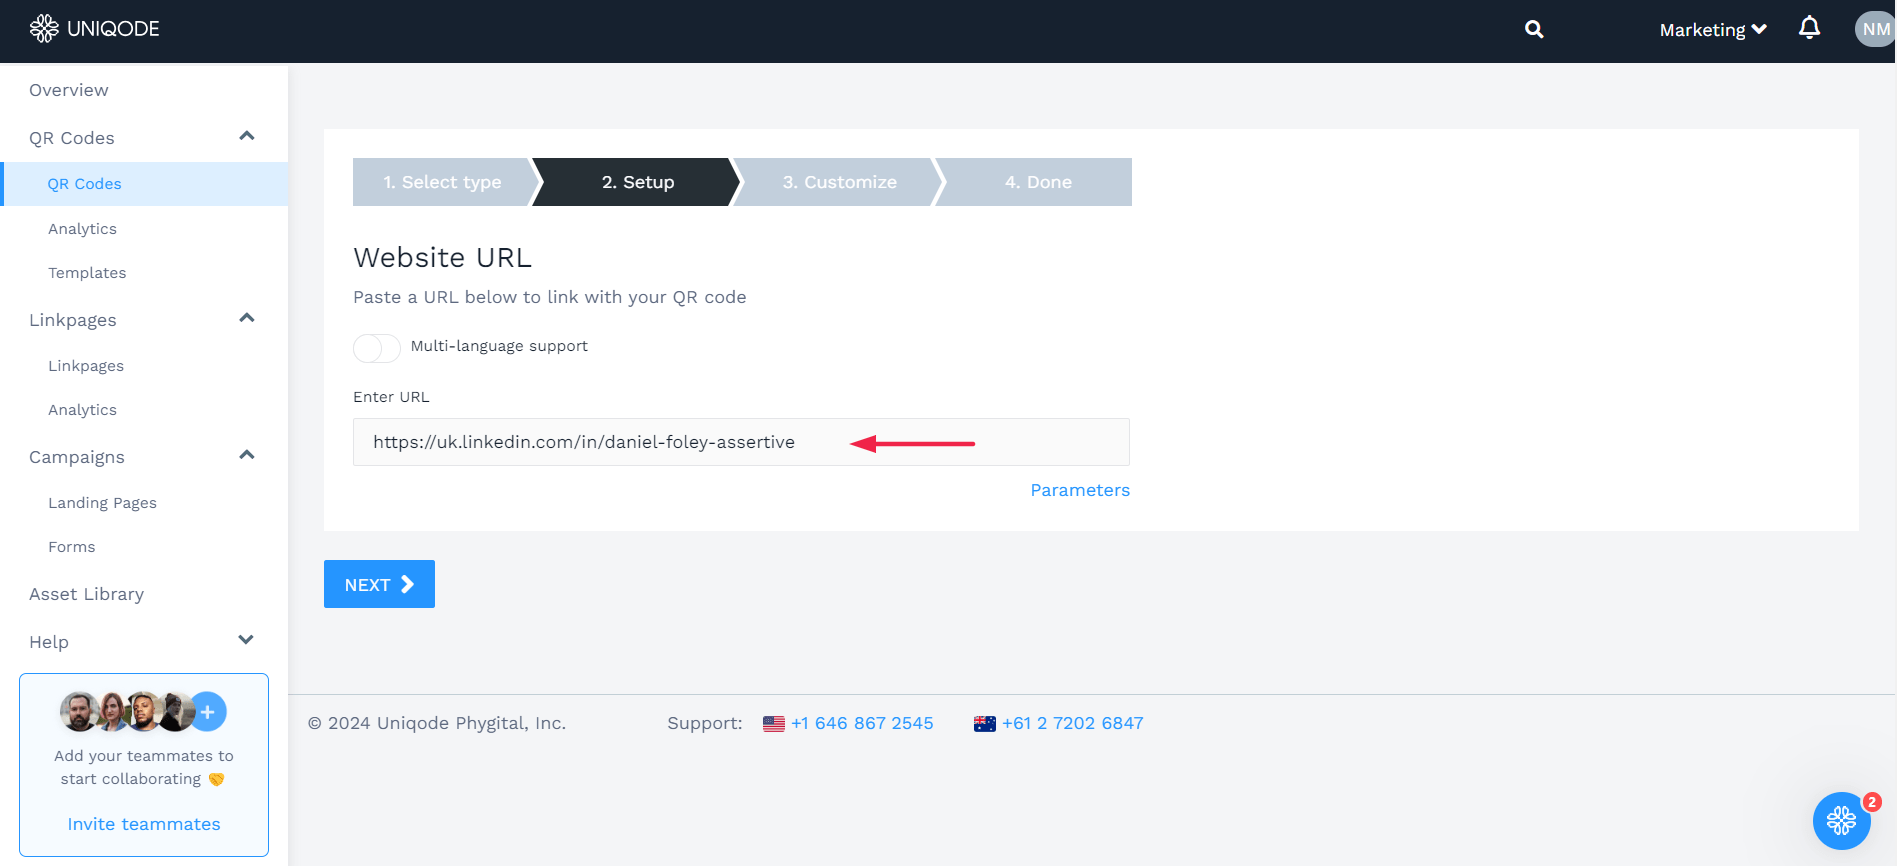Open the Parameters link
This screenshot has height=866, width=1897.
1080,490
